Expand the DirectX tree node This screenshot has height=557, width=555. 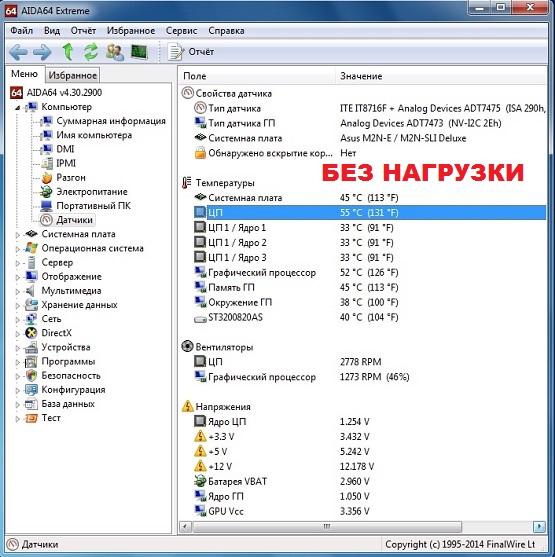click(x=17, y=334)
